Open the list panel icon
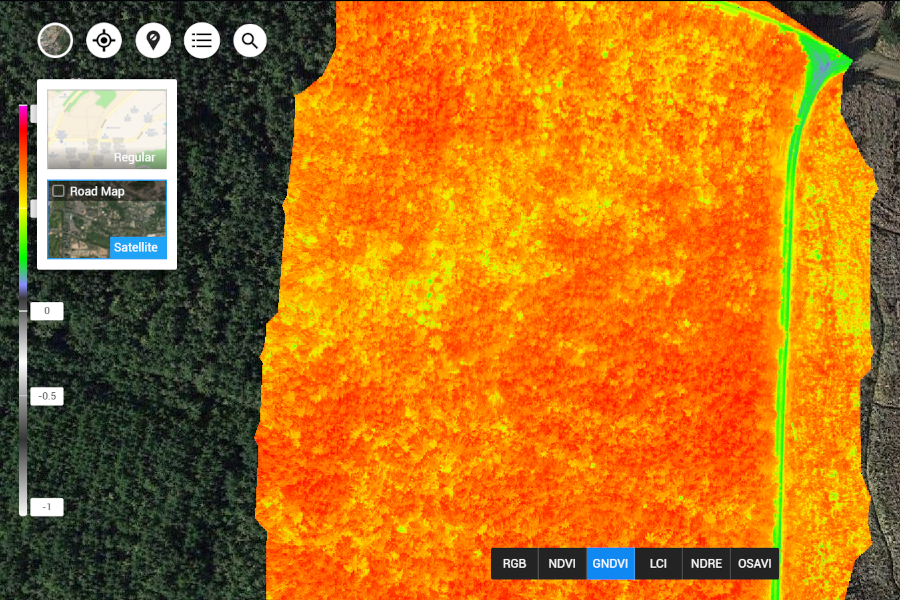The height and width of the screenshot is (600, 900). tap(201, 40)
